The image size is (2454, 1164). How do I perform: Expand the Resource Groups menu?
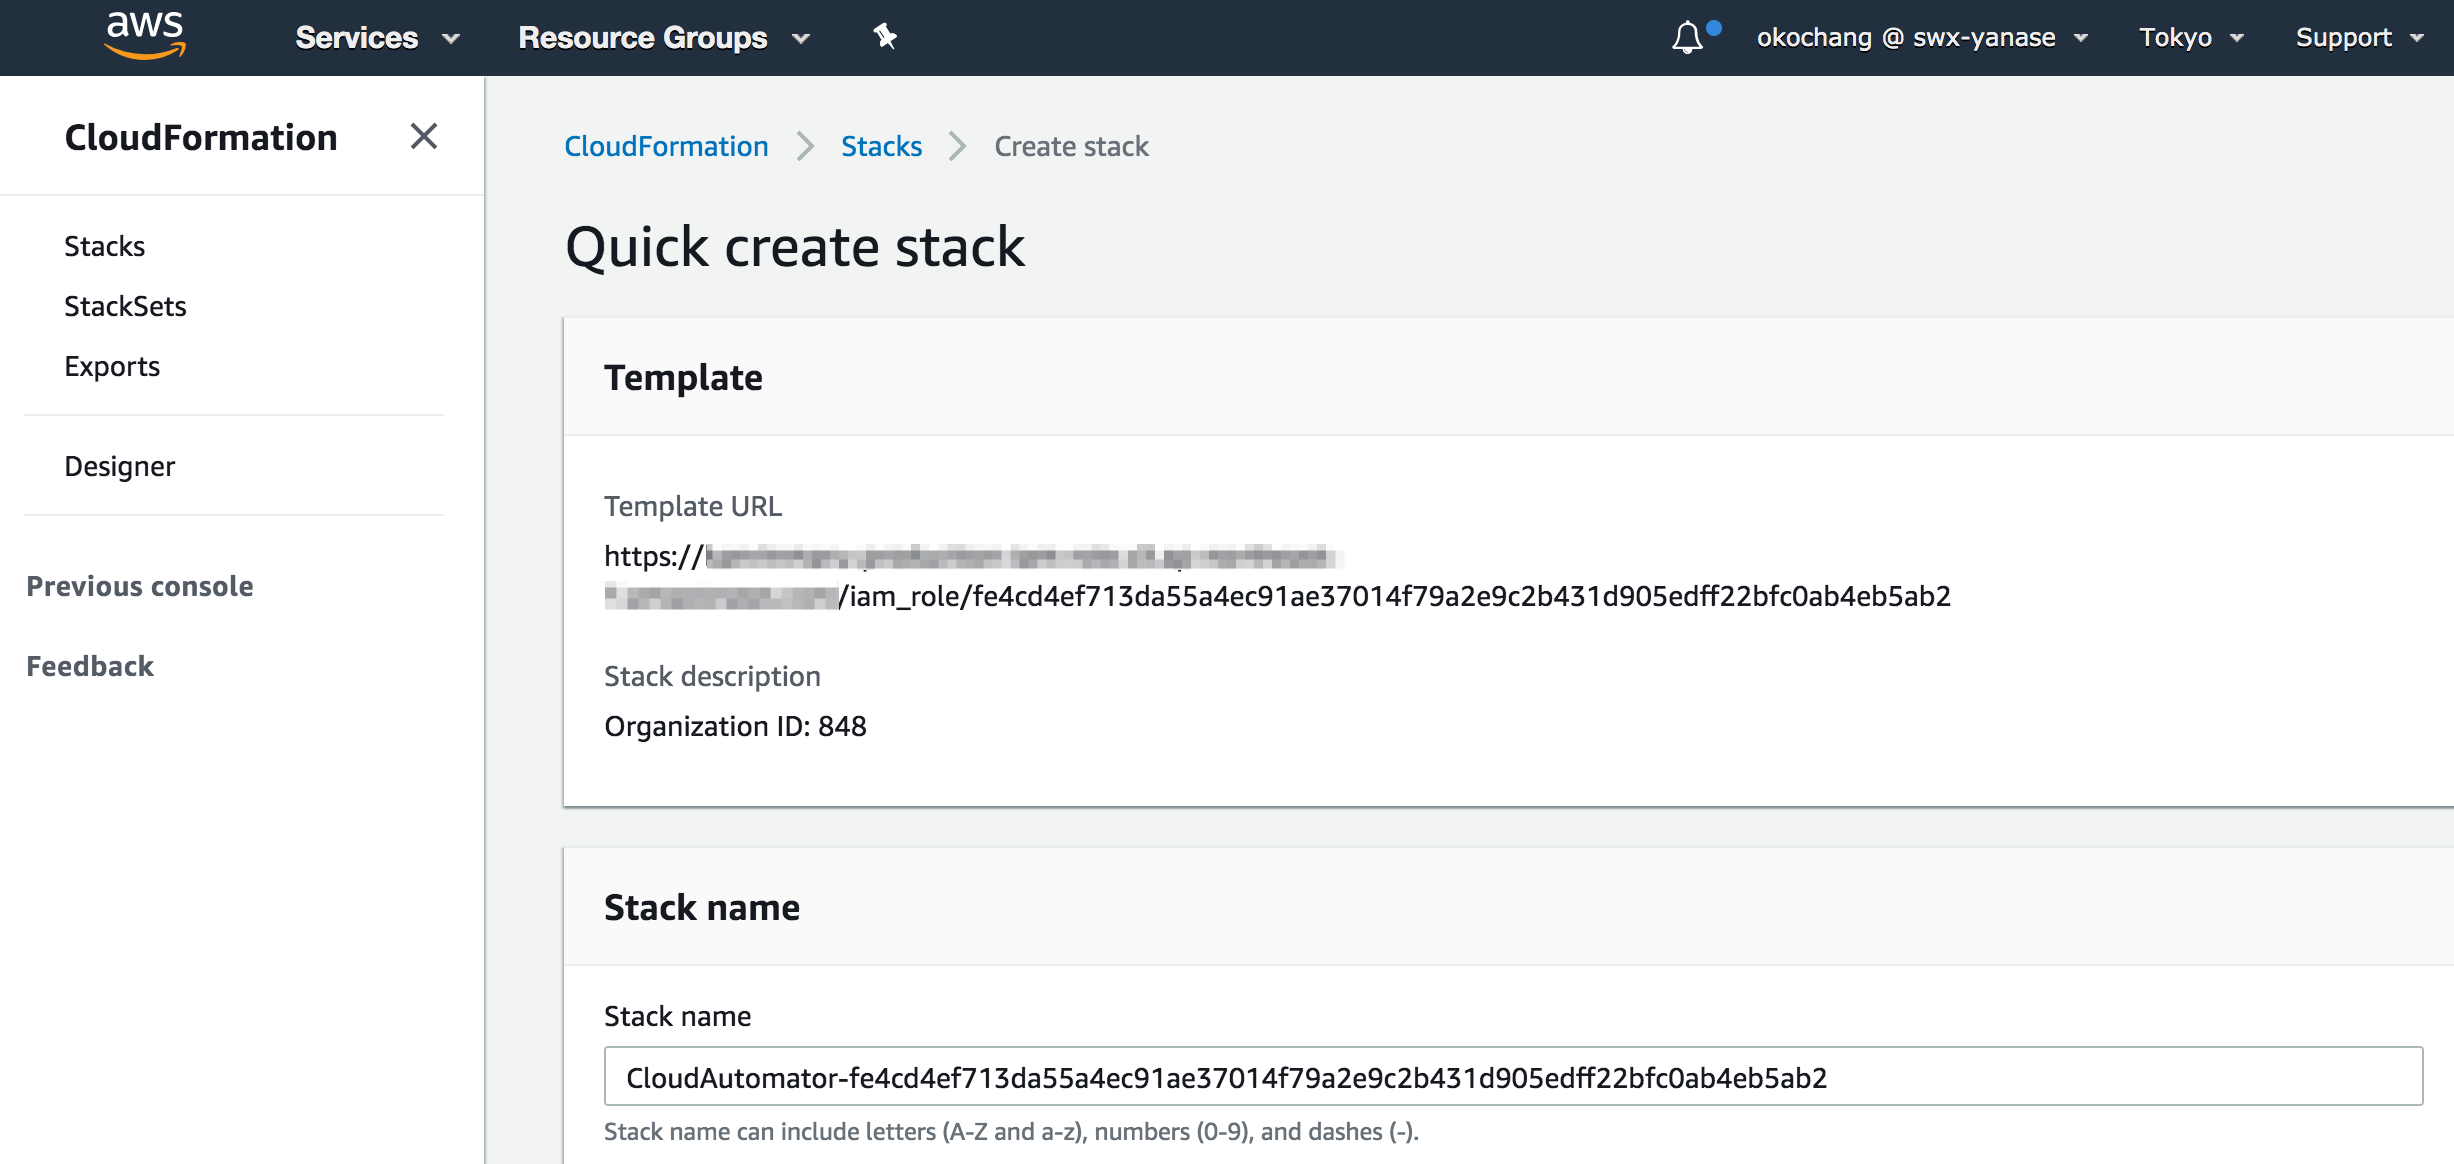pos(663,38)
